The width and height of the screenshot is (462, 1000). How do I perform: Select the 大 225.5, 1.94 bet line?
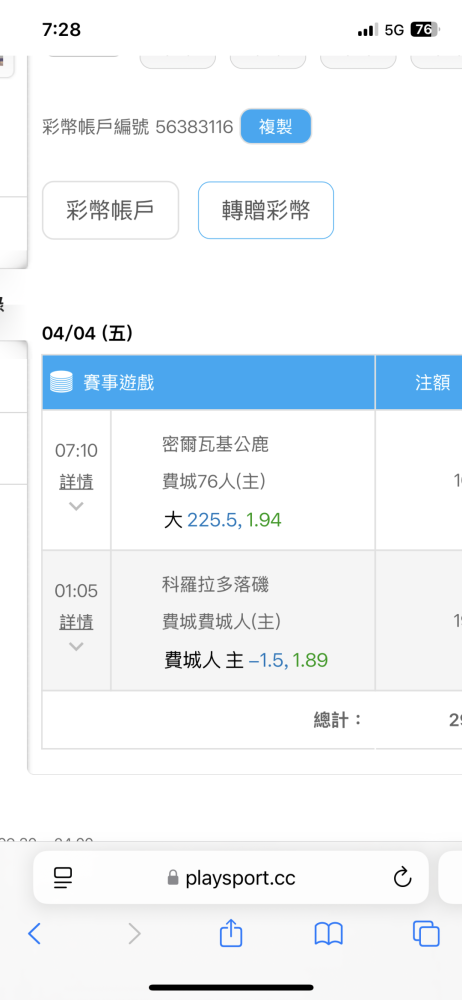223,520
